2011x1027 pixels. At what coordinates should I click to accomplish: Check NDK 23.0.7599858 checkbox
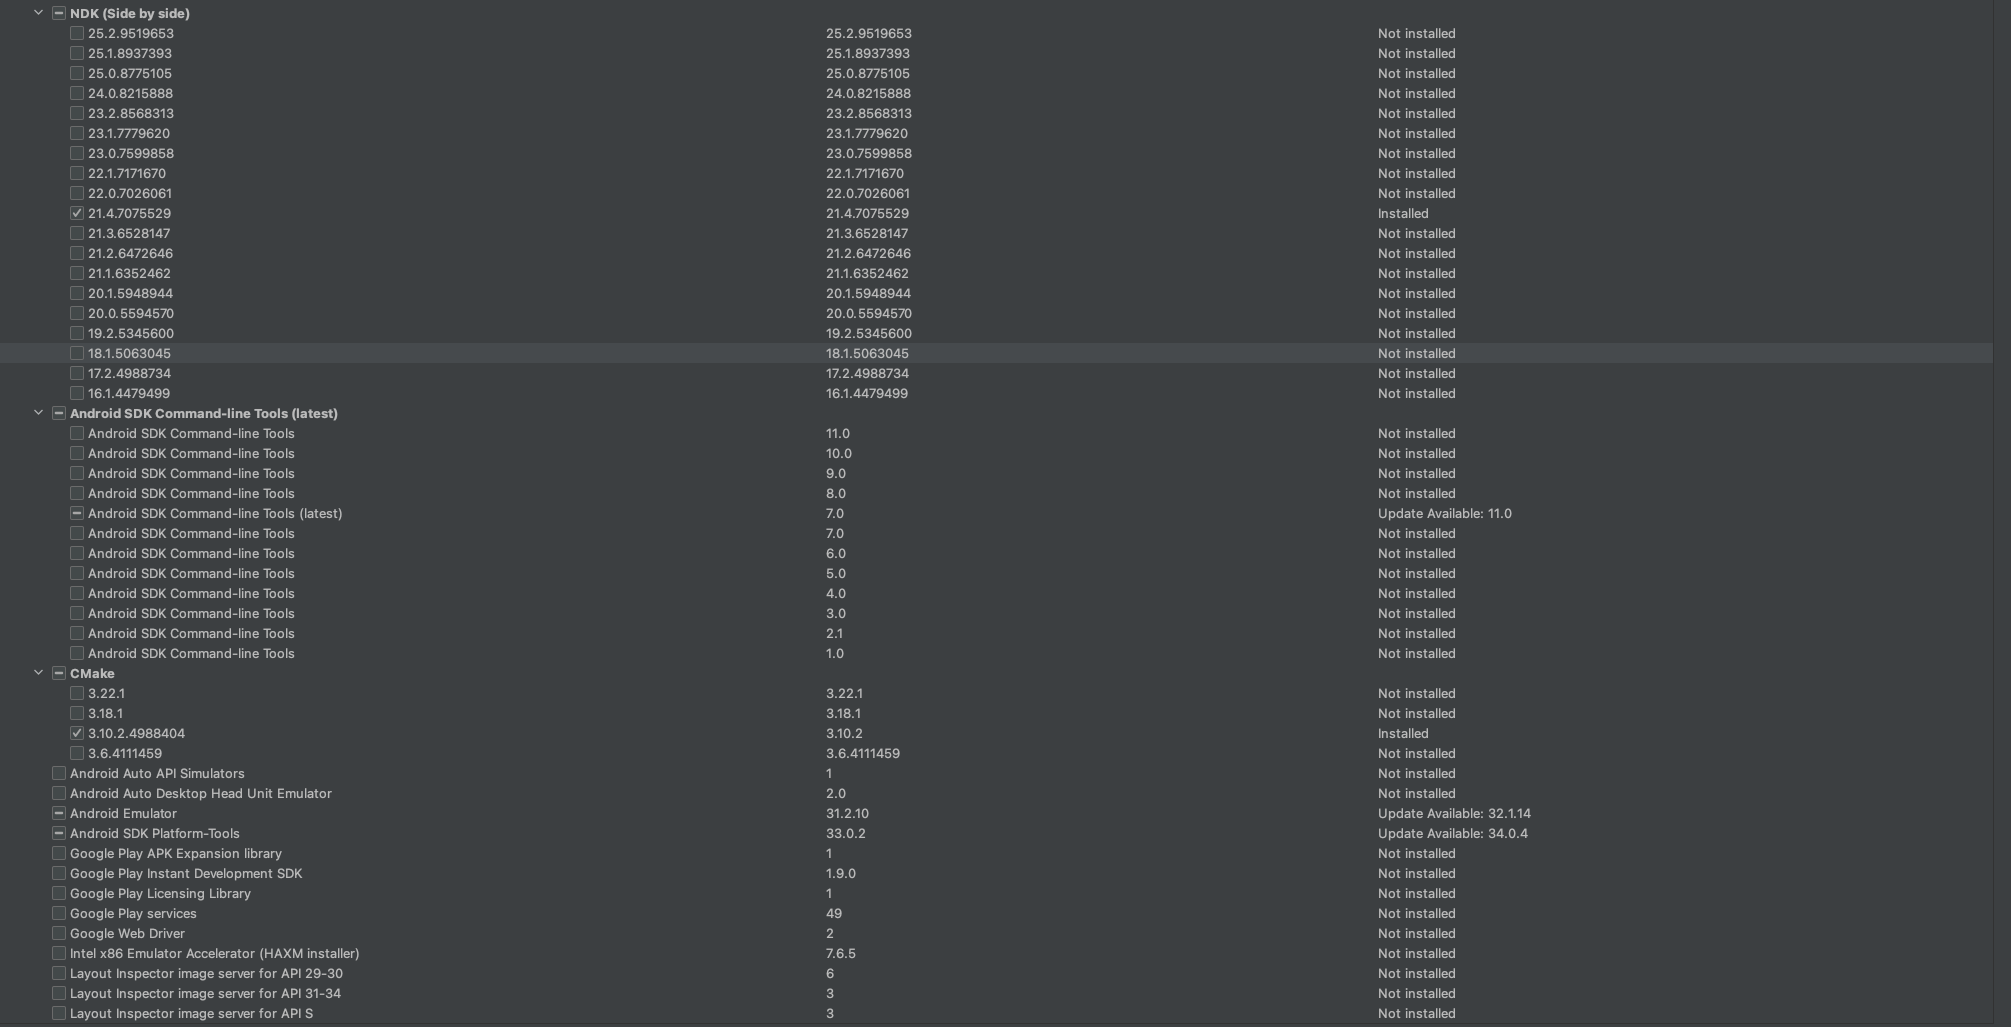(x=77, y=153)
